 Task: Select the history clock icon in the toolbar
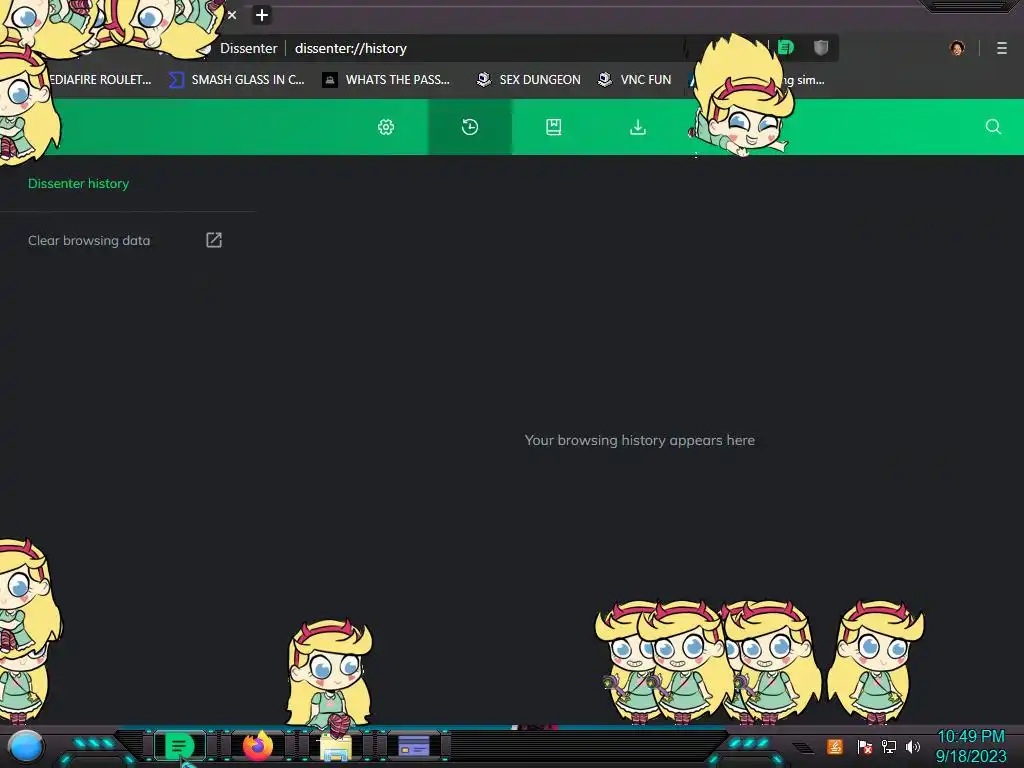(x=470, y=127)
